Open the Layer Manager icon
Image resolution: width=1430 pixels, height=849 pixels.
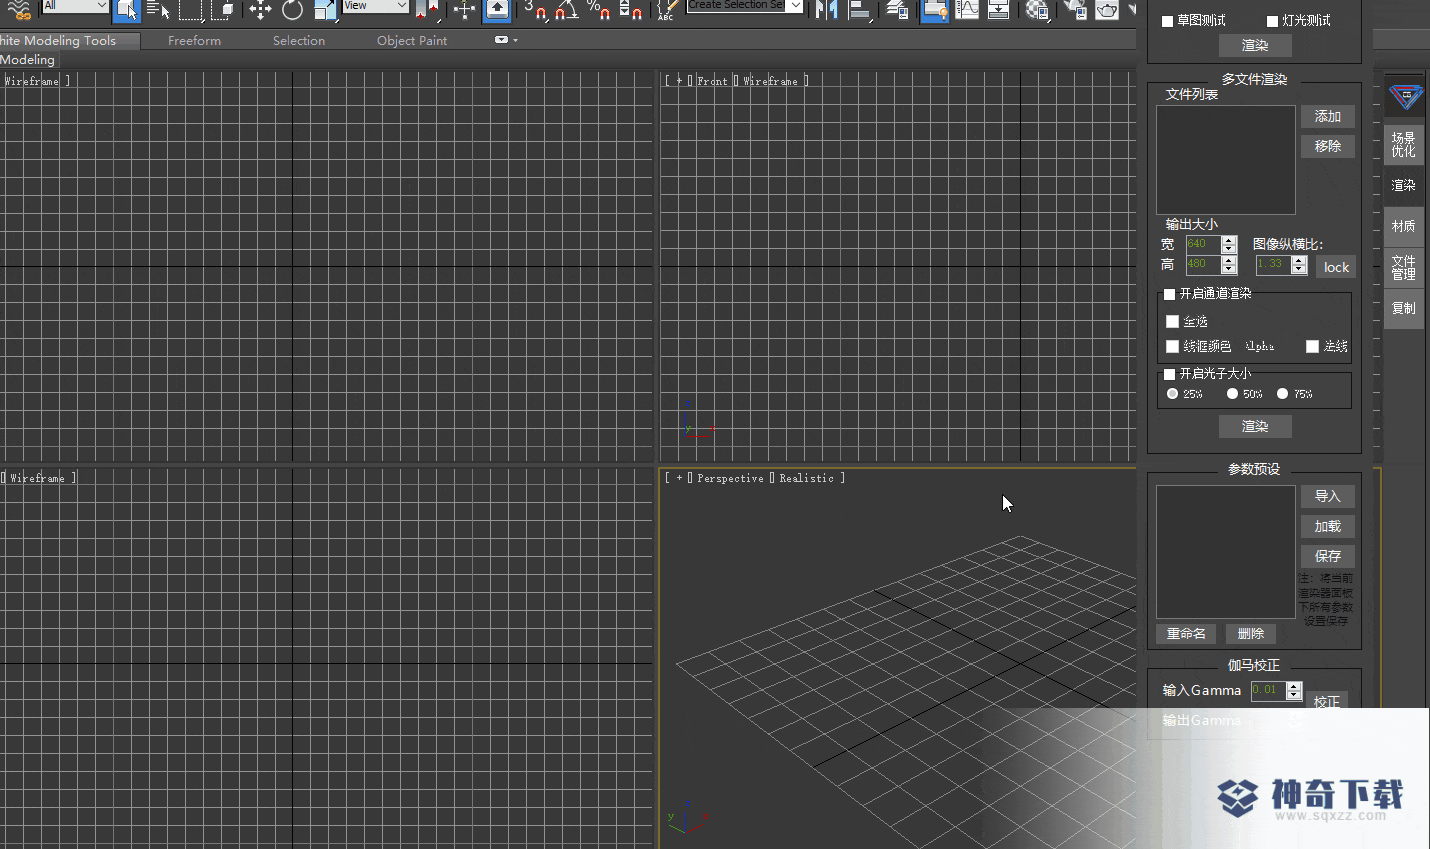898,10
